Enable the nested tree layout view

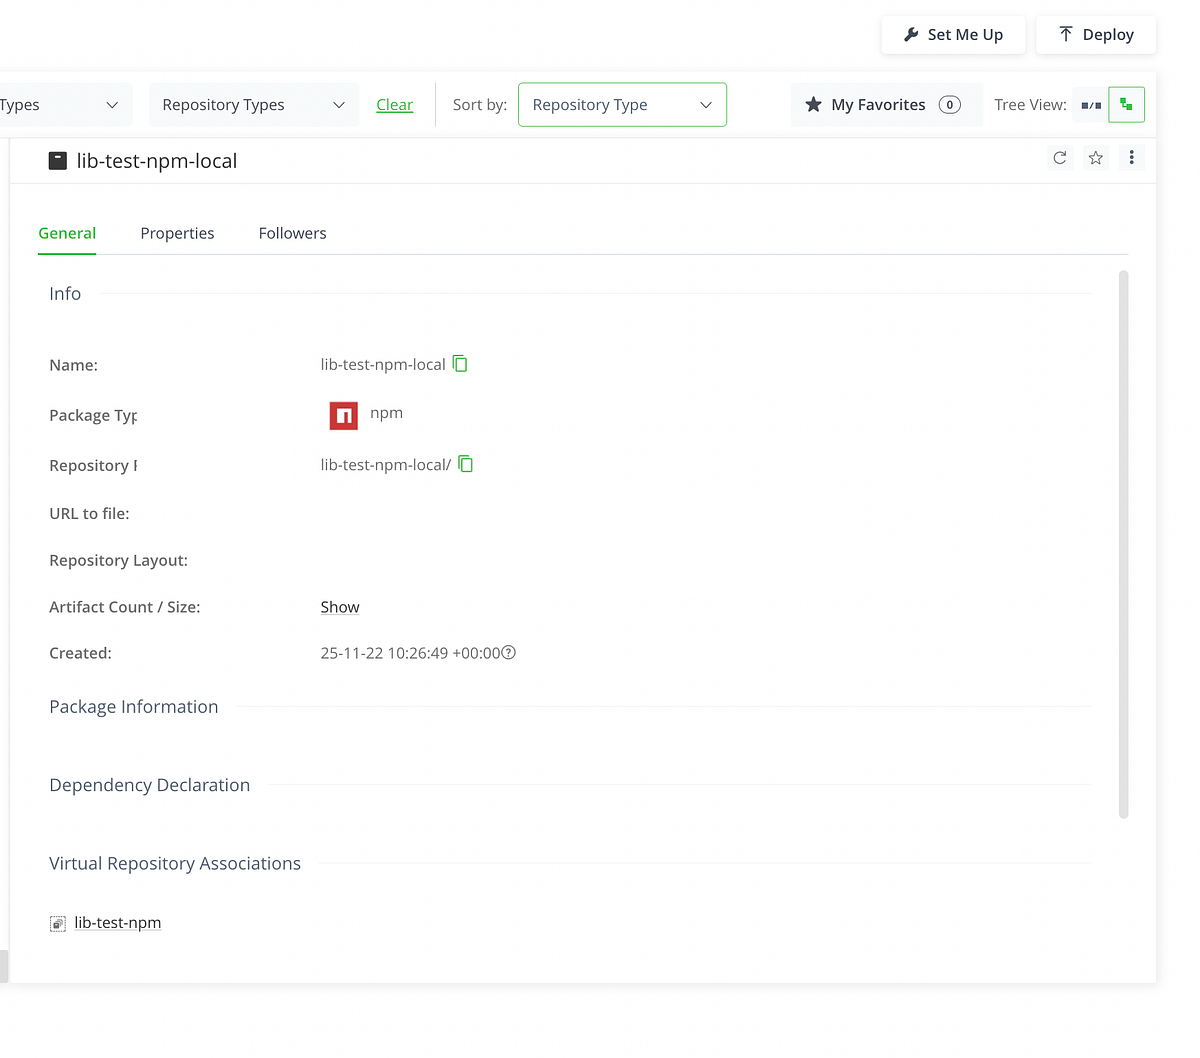pyautogui.click(x=1127, y=104)
